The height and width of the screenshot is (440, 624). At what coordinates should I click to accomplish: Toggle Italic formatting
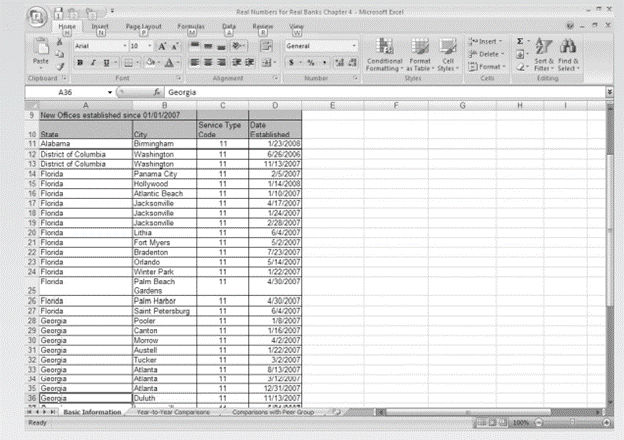point(93,62)
